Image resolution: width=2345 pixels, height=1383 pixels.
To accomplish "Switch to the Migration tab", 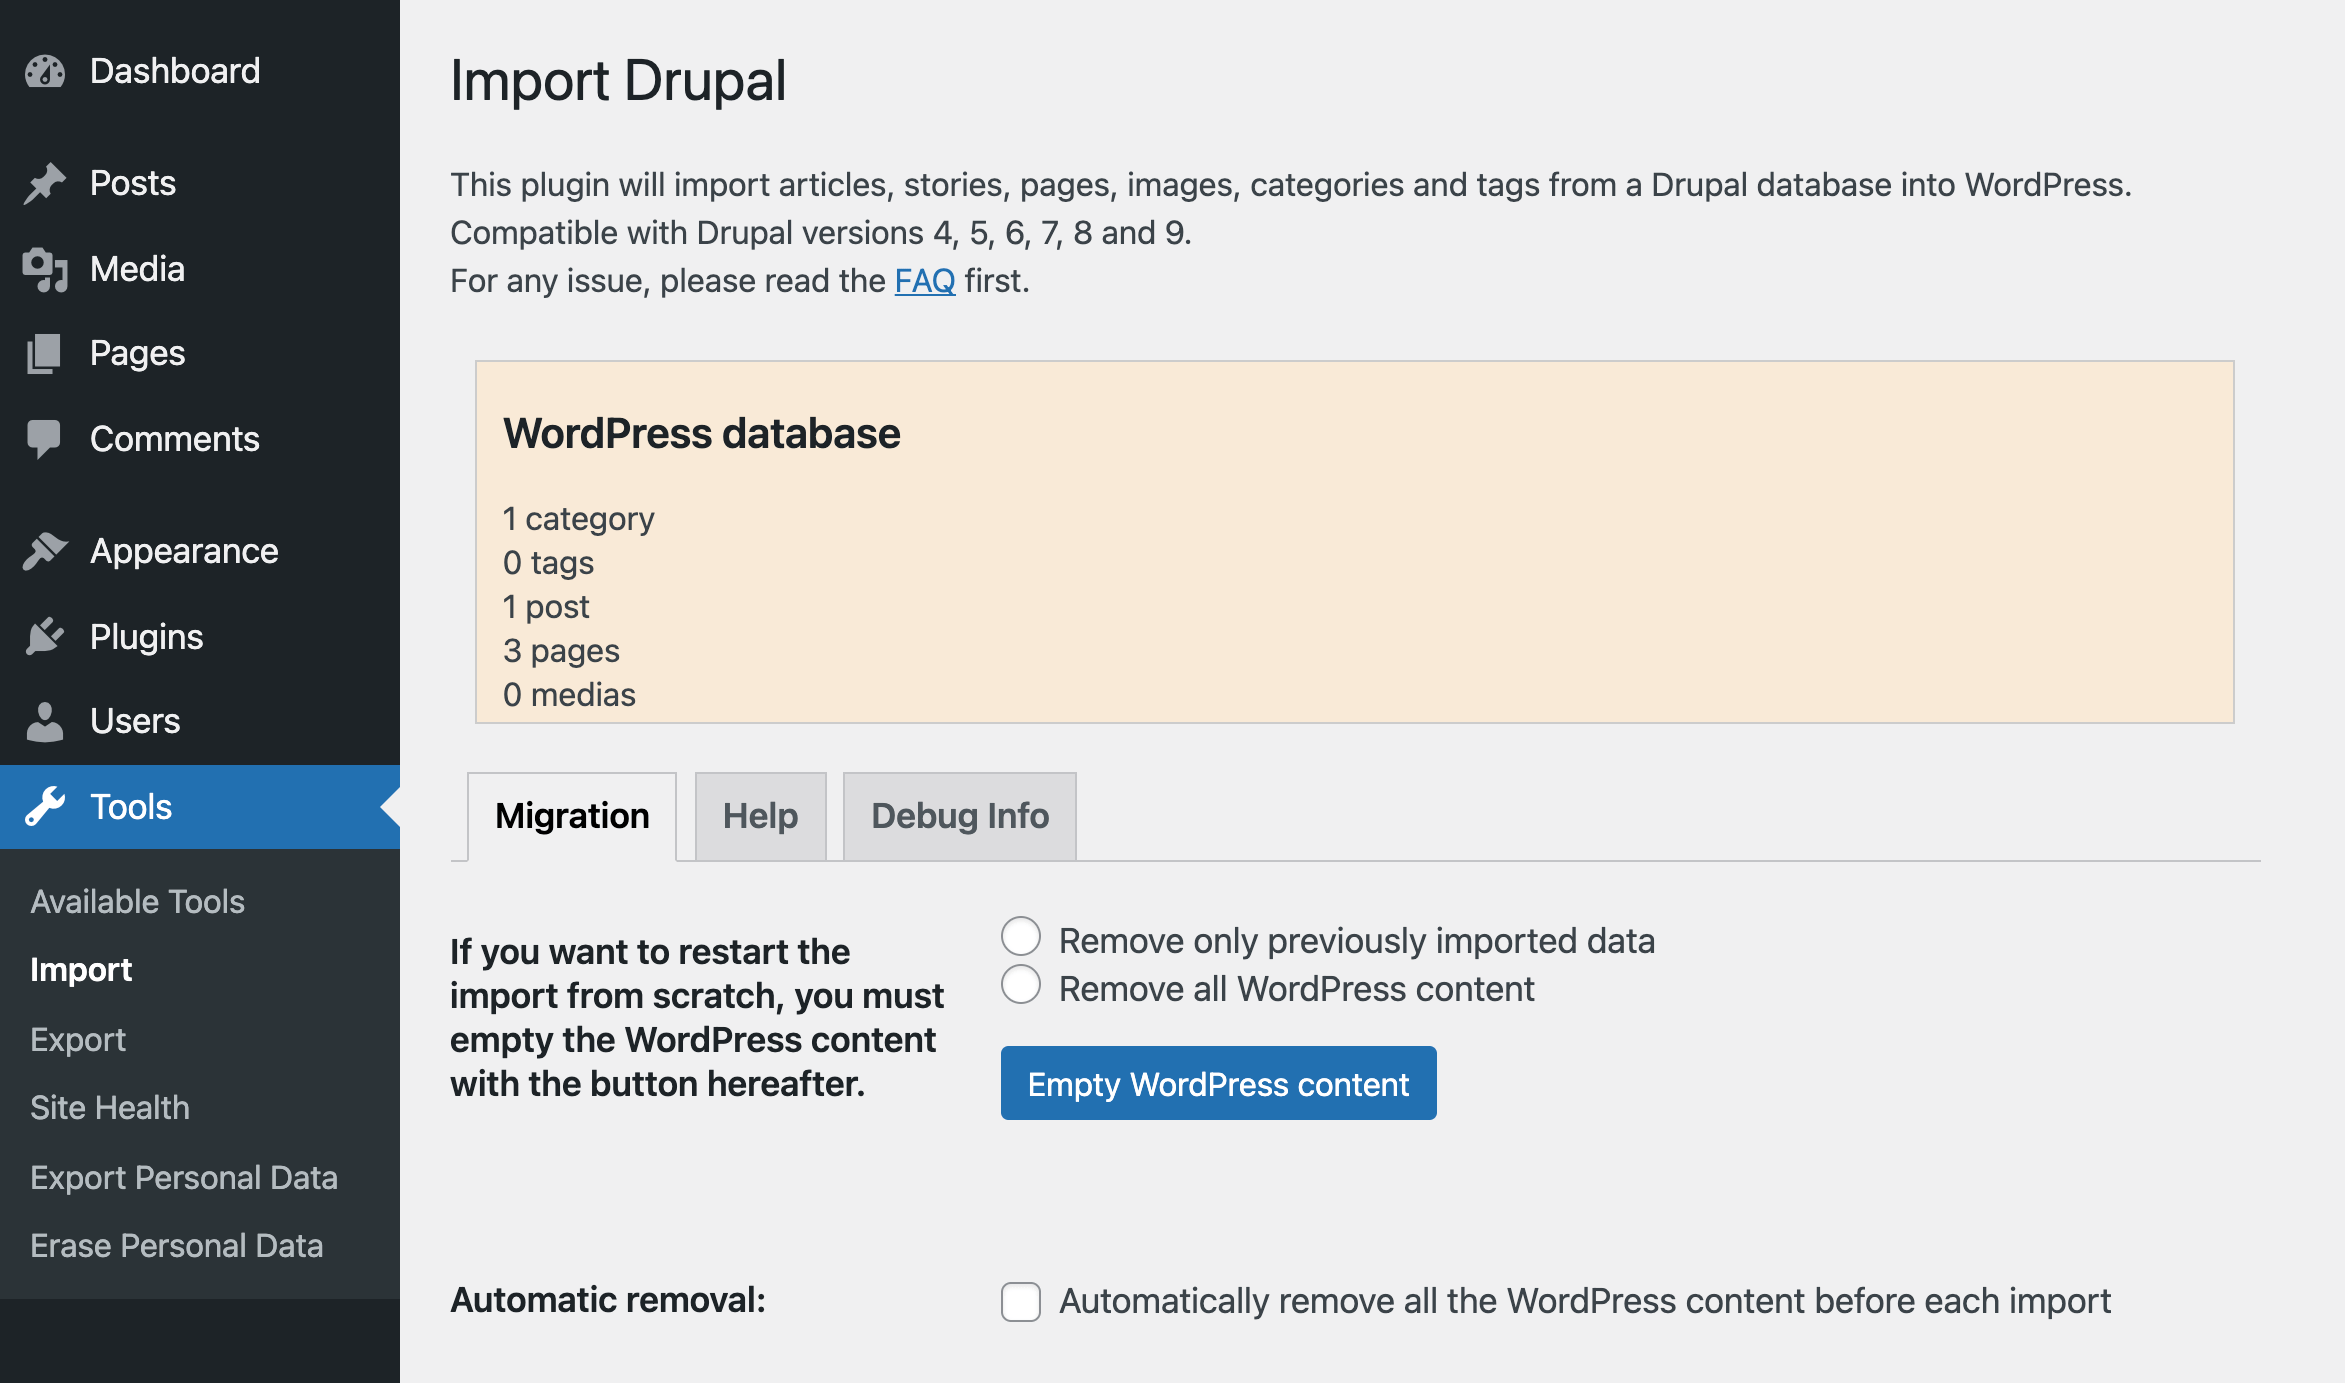I will click(572, 816).
